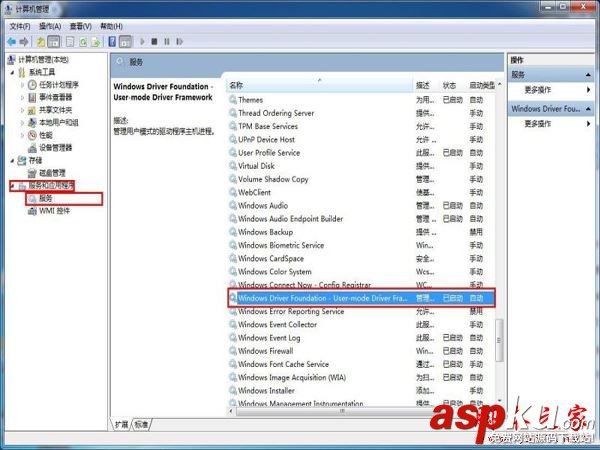This screenshot has height=450, width=600.
Task: Switch to the 标准 tab
Action: coord(141,424)
